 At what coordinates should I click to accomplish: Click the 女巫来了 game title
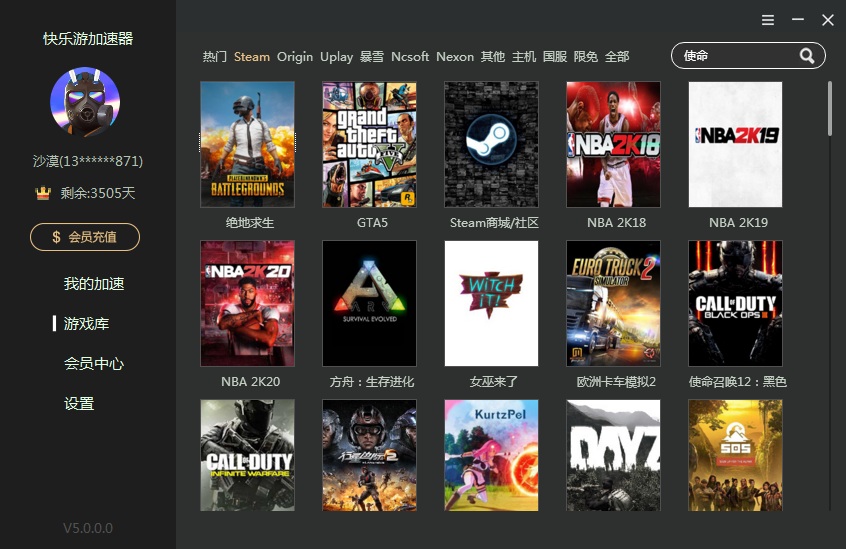click(x=494, y=382)
